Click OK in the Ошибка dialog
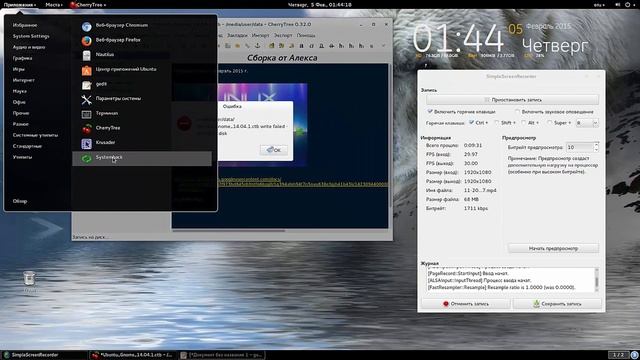 click(x=274, y=150)
